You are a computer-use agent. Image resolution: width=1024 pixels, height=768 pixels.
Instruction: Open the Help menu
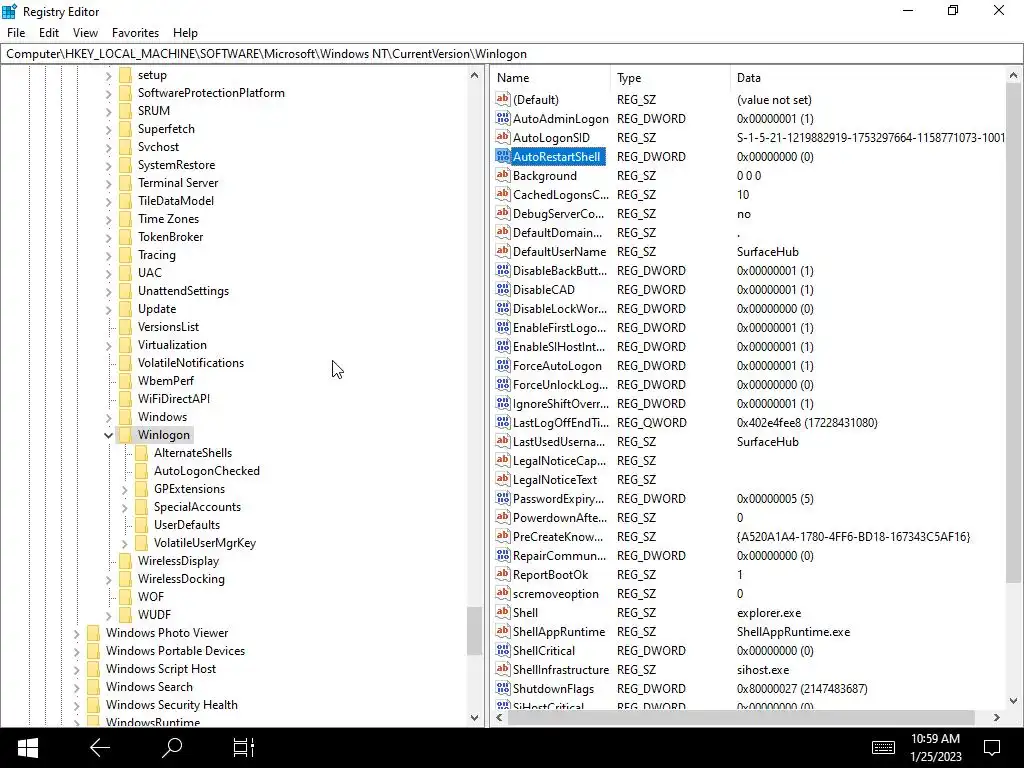point(185,33)
